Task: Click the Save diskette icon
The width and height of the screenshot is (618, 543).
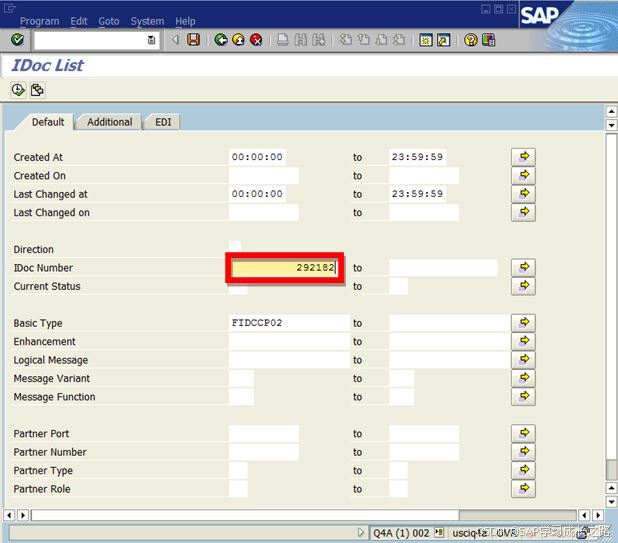Action: tap(194, 40)
